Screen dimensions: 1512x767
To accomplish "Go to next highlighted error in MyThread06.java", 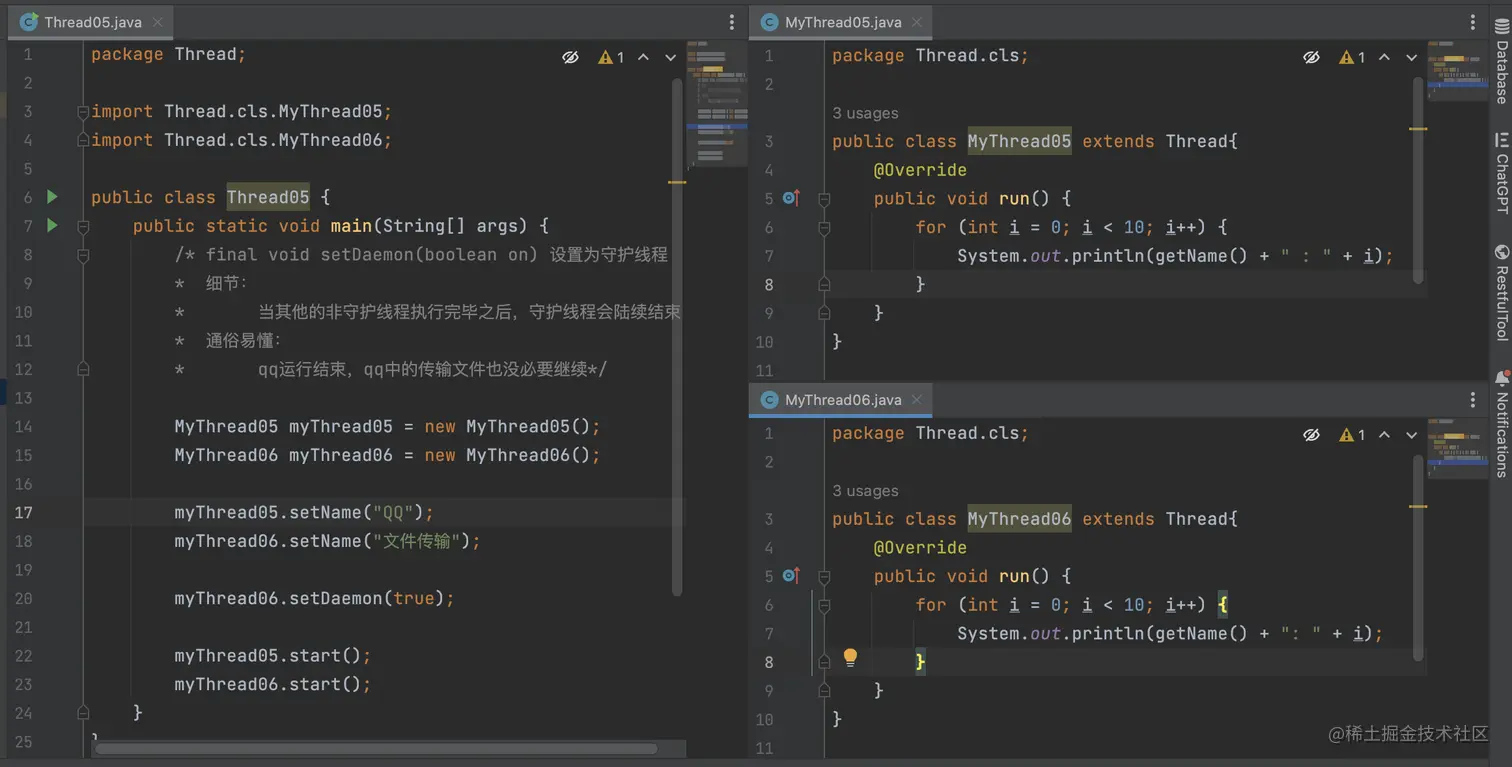I will pos(1412,435).
